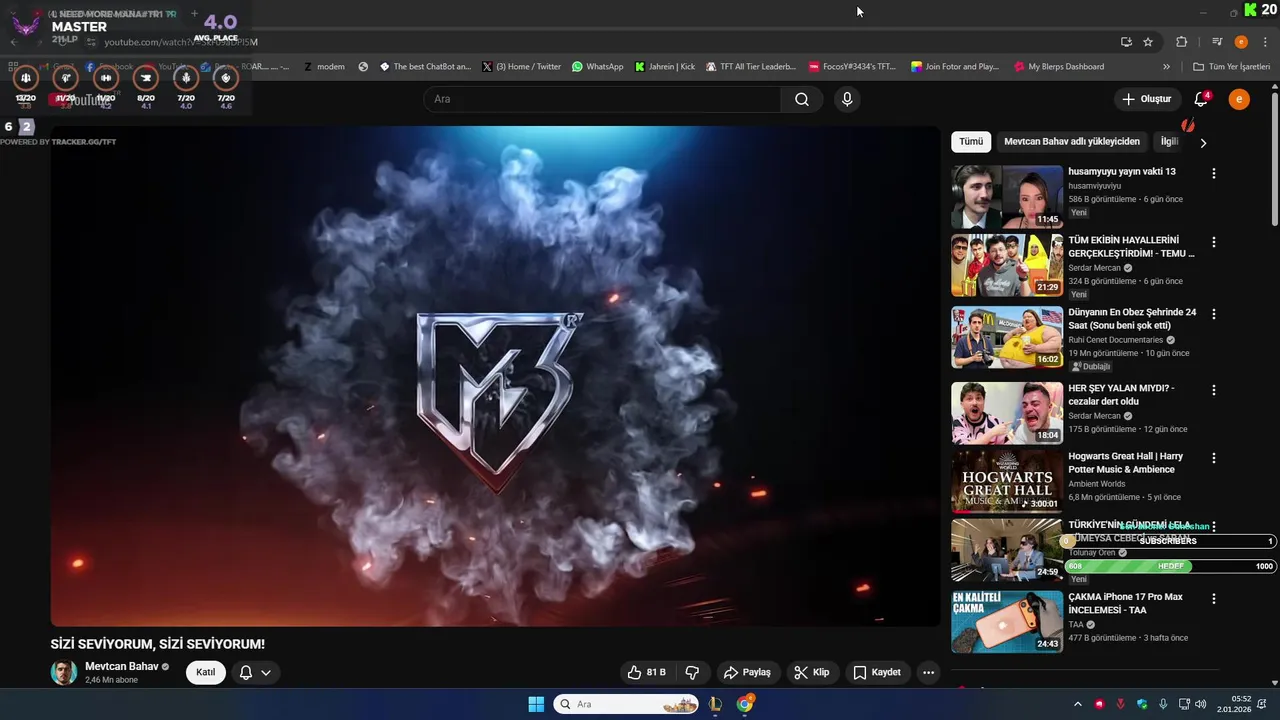This screenshot has height=720, width=1280.
Task: Click install/cast icon in address bar
Action: 1126,42
